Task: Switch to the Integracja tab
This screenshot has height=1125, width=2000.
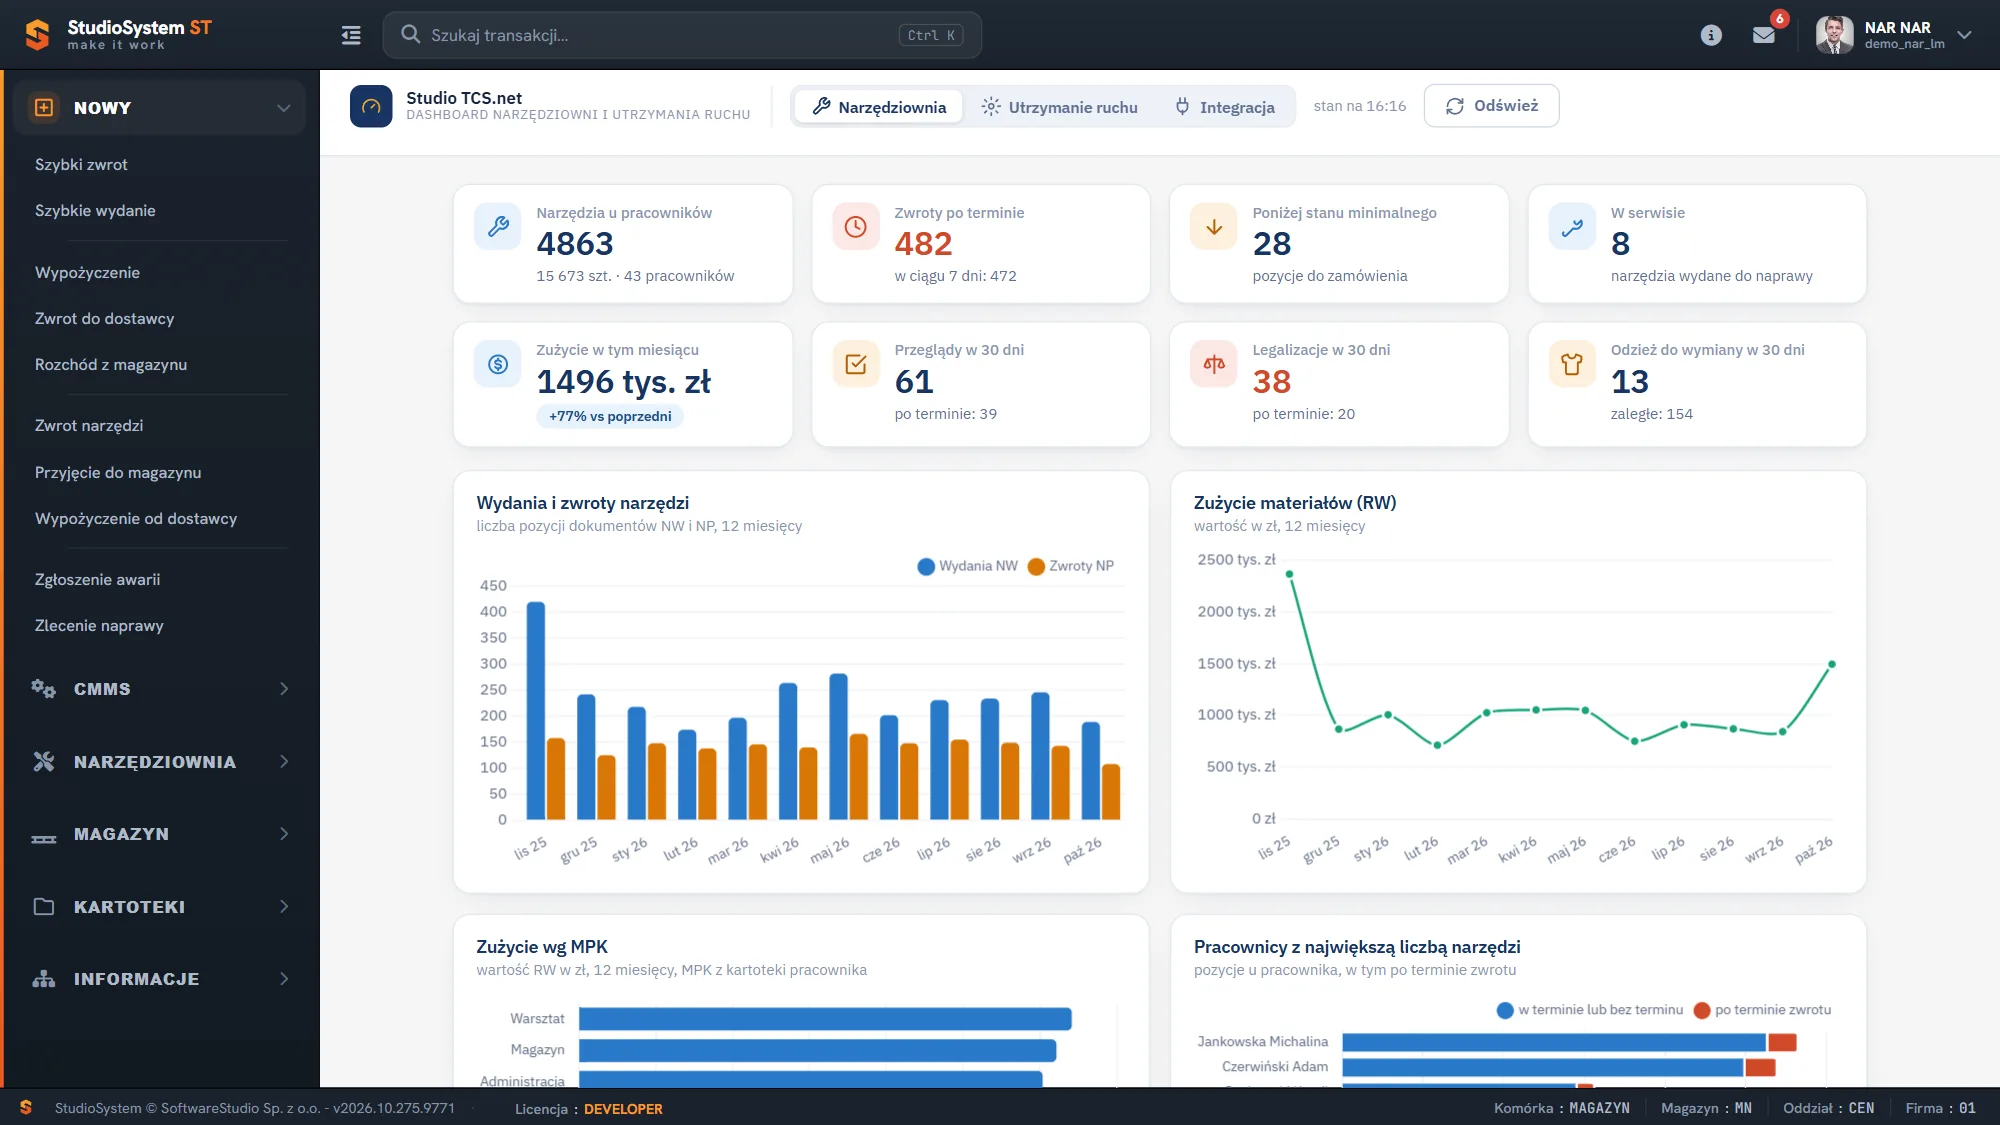Action: click(1225, 106)
